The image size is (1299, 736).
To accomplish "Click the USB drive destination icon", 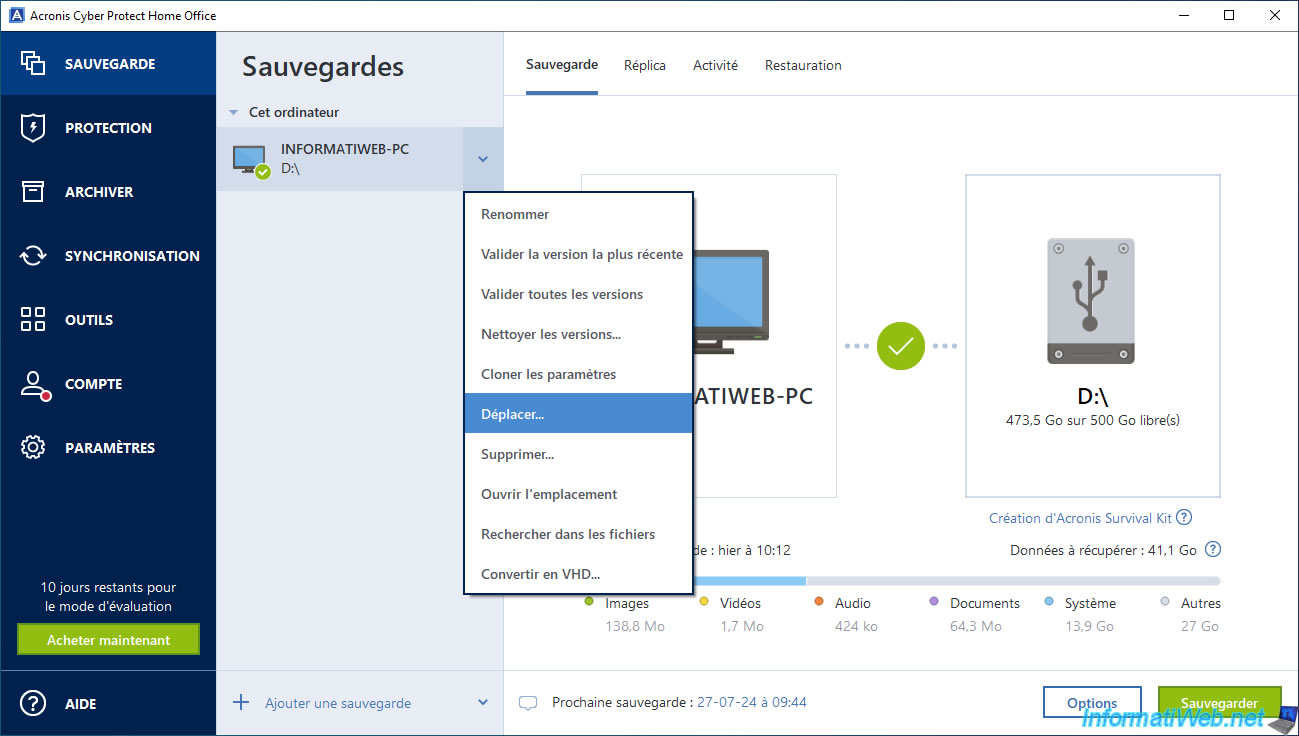I will pos(1090,301).
